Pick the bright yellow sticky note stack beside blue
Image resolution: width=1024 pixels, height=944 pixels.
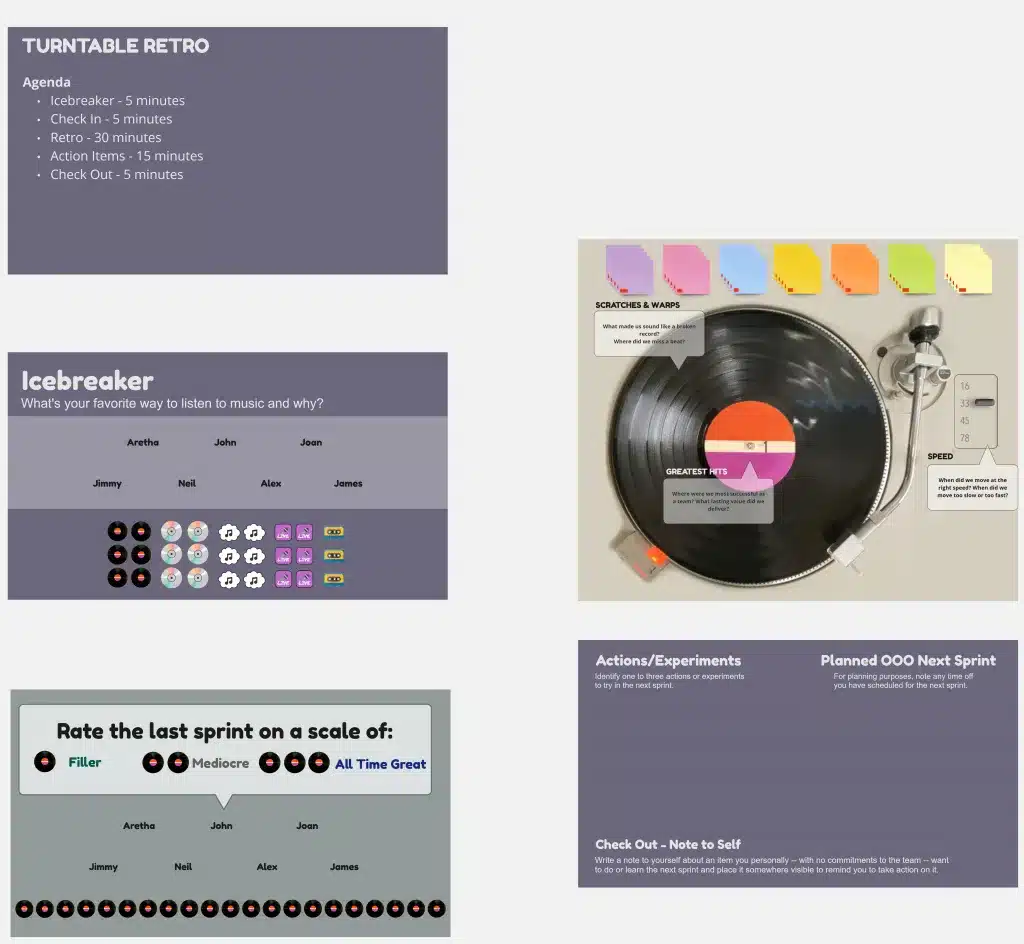(x=798, y=269)
